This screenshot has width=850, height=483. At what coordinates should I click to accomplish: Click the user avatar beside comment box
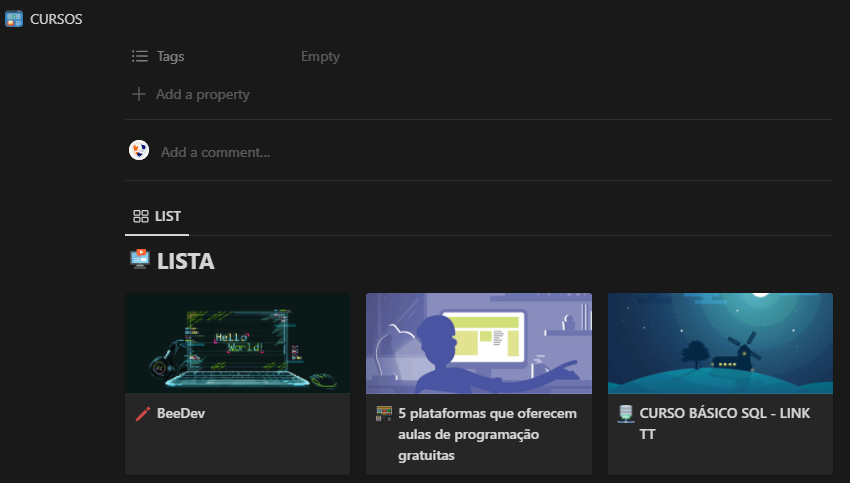pos(139,150)
